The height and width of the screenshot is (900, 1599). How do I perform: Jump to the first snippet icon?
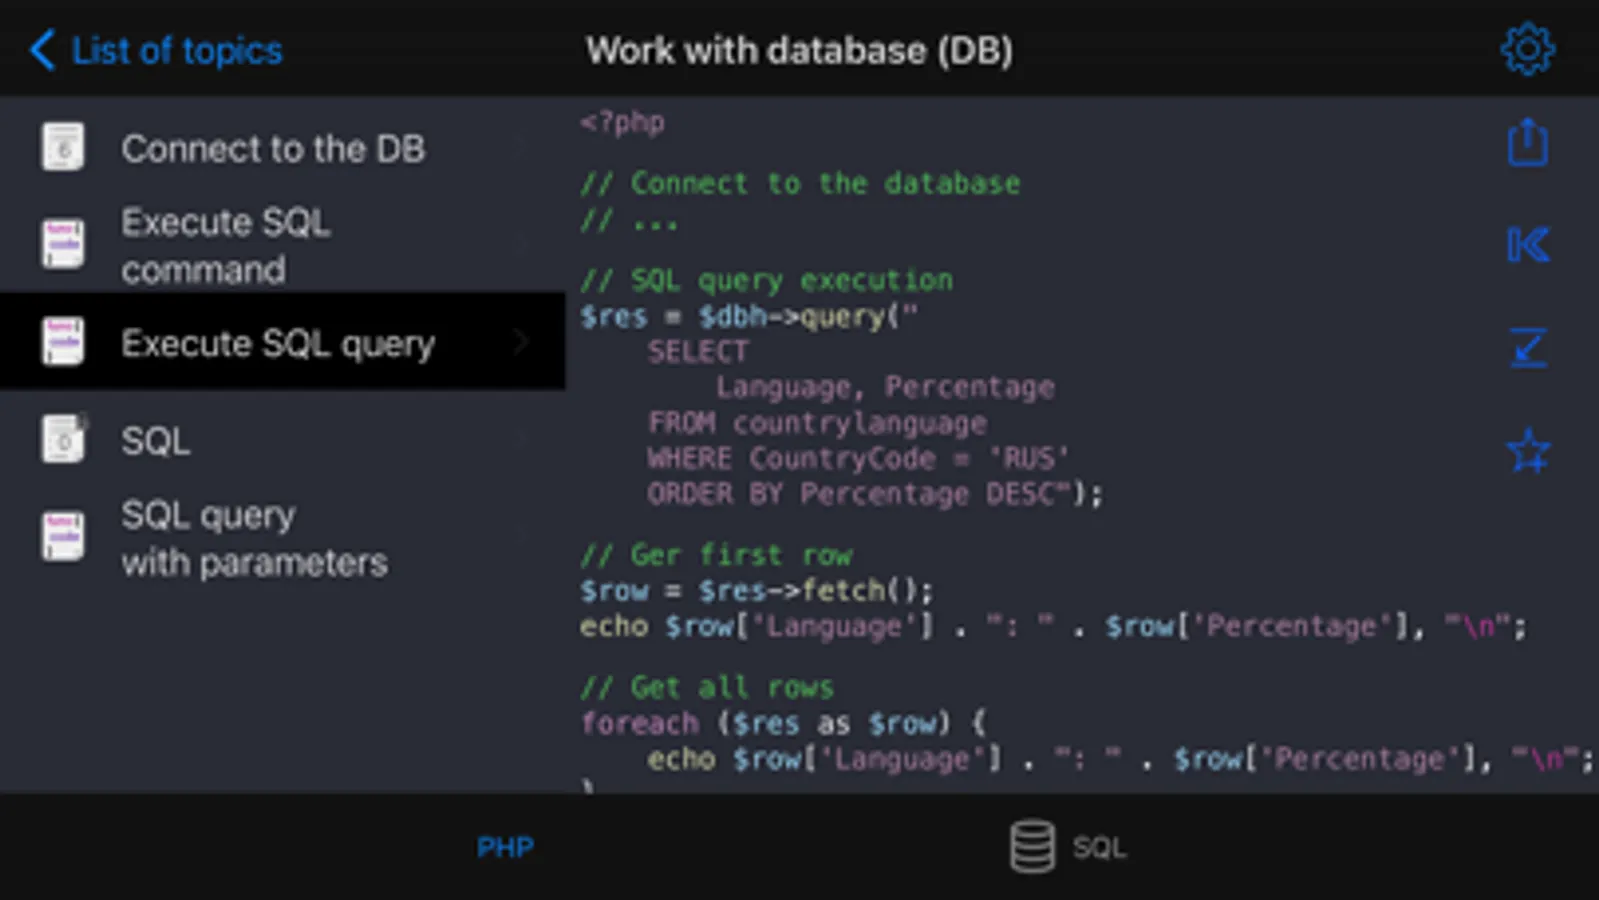click(x=1528, y=245)
